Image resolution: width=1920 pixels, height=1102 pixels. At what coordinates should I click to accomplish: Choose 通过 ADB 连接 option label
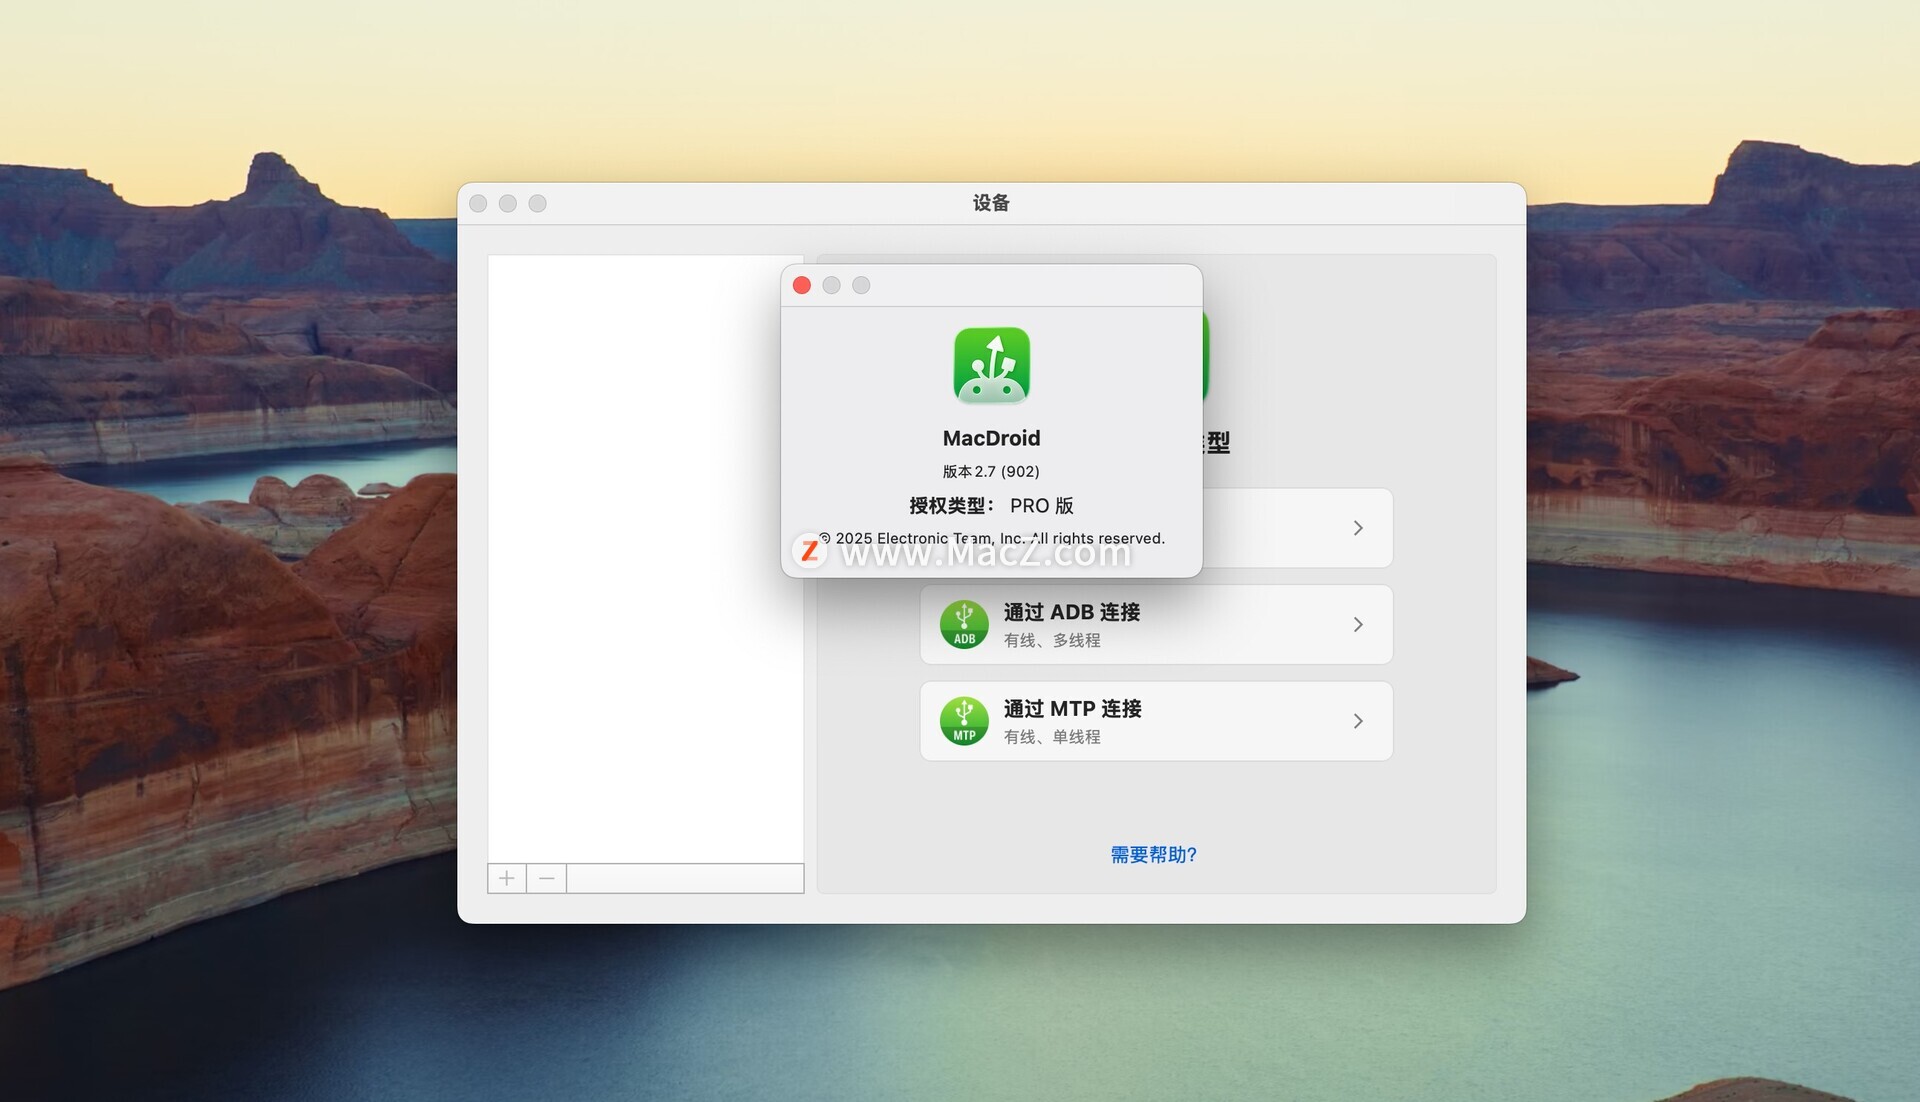[1072, 612]
